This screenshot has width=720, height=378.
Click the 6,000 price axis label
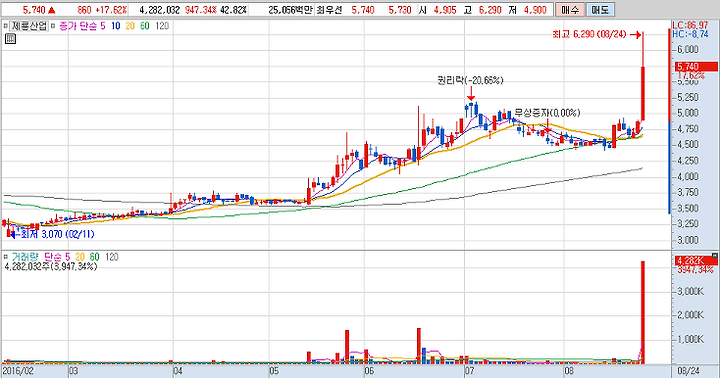pos(687,49)
